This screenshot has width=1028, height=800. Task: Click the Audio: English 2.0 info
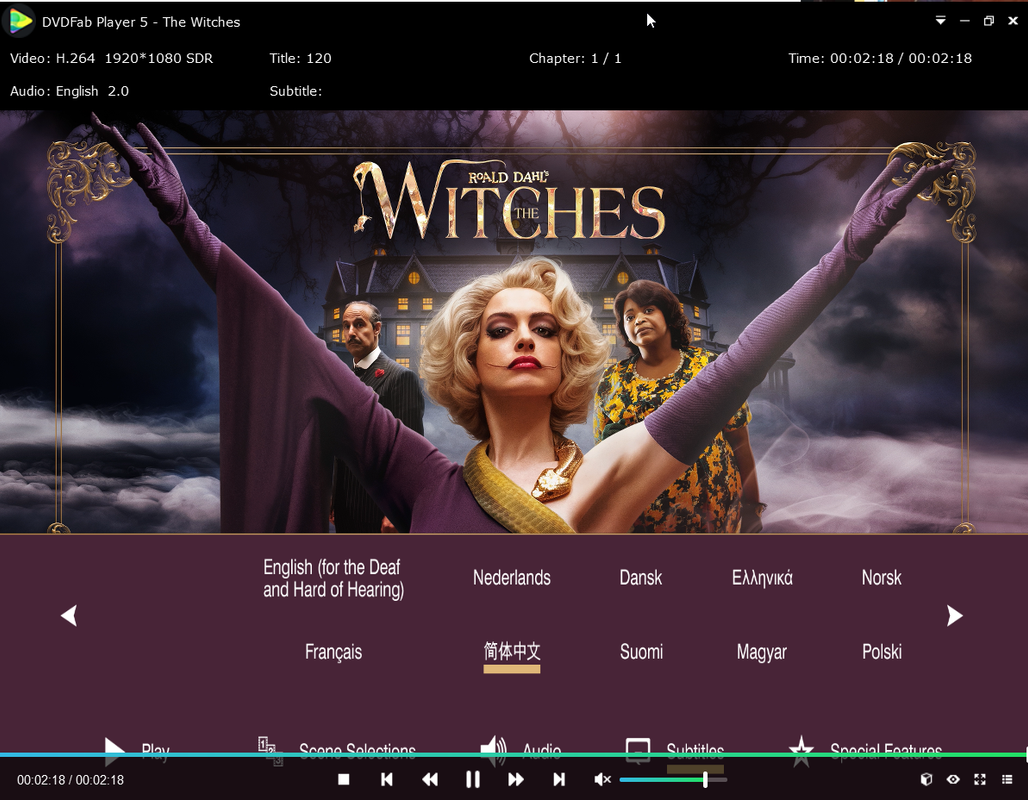(x=69, y=91)
